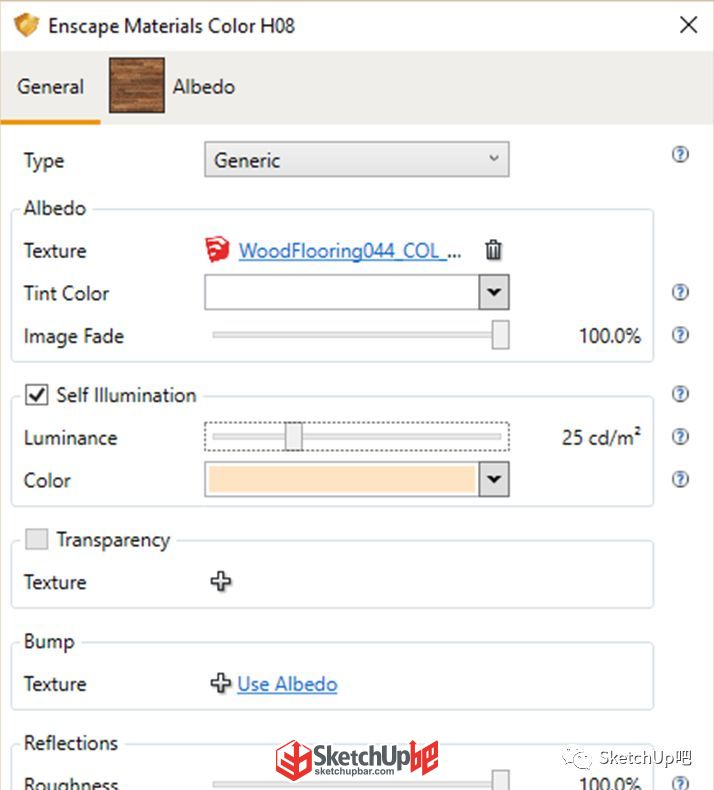Click the SketchUp texture source icon
Image resolution: width=714 pixels, height=790 pixels.
(217, 249)
